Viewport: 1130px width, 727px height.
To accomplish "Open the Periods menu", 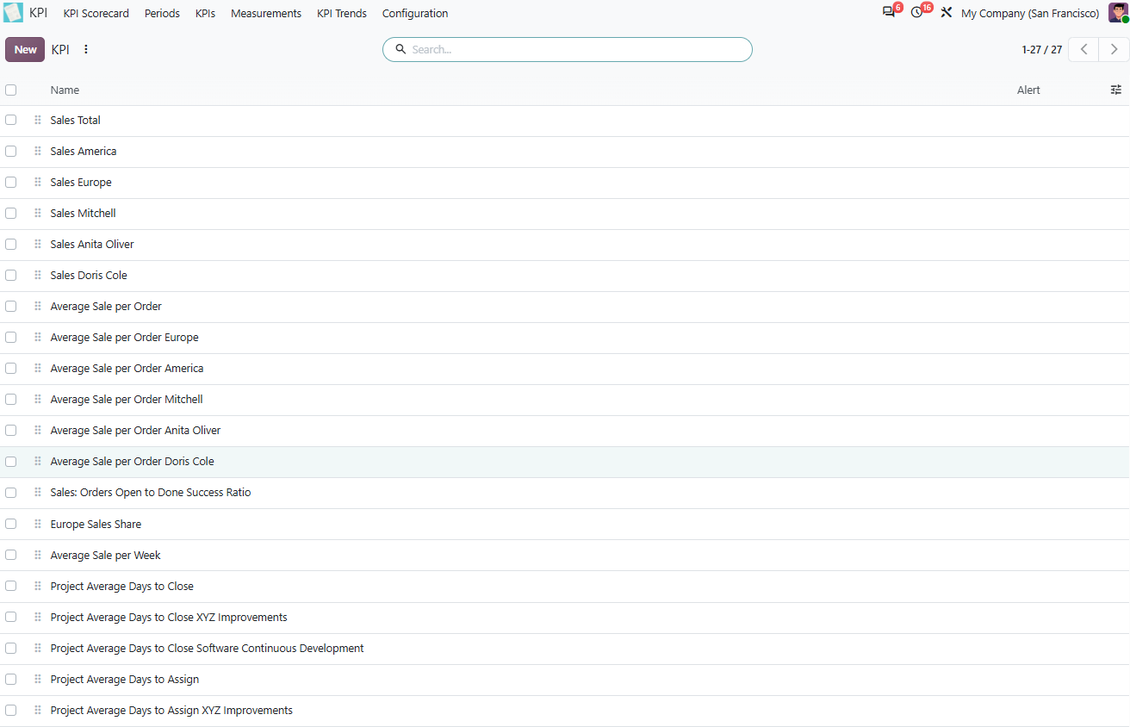I will tap(162, 13).
